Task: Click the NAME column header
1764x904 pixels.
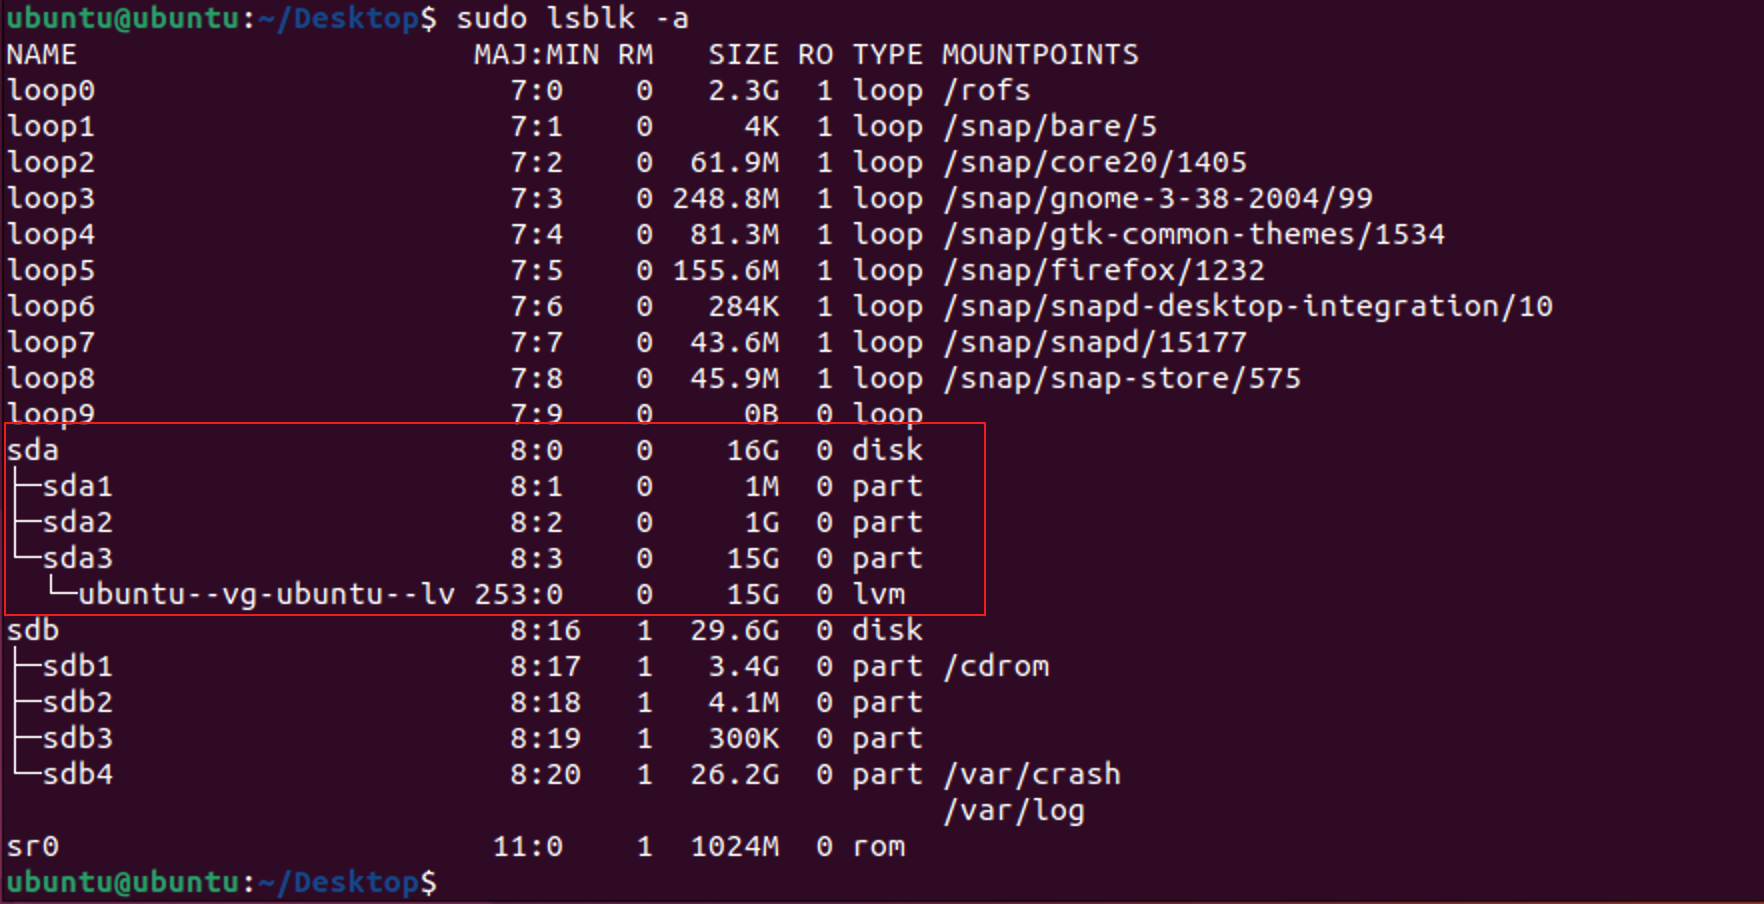Action: click(x=41, y=54)
